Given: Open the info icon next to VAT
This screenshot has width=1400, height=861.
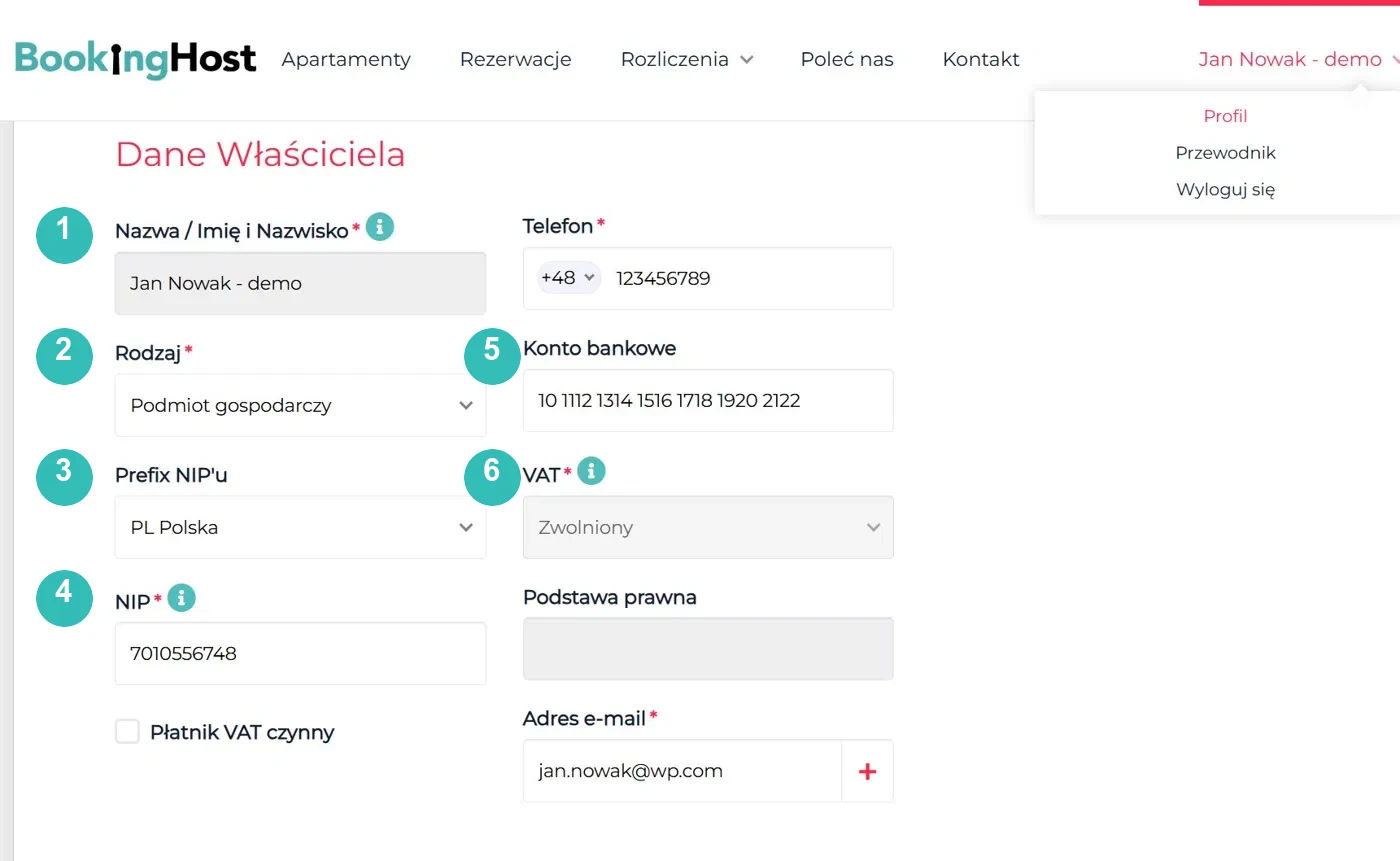Looking at the screenshot, I should [591, 470].
